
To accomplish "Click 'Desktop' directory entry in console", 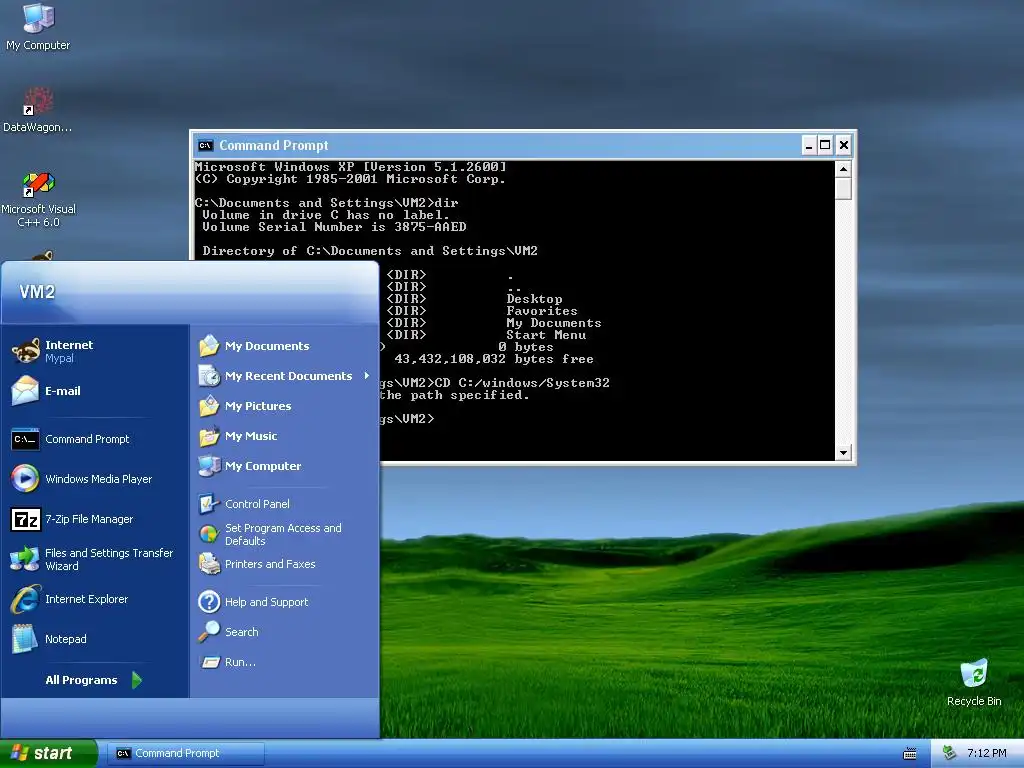I will pos(534,299).
